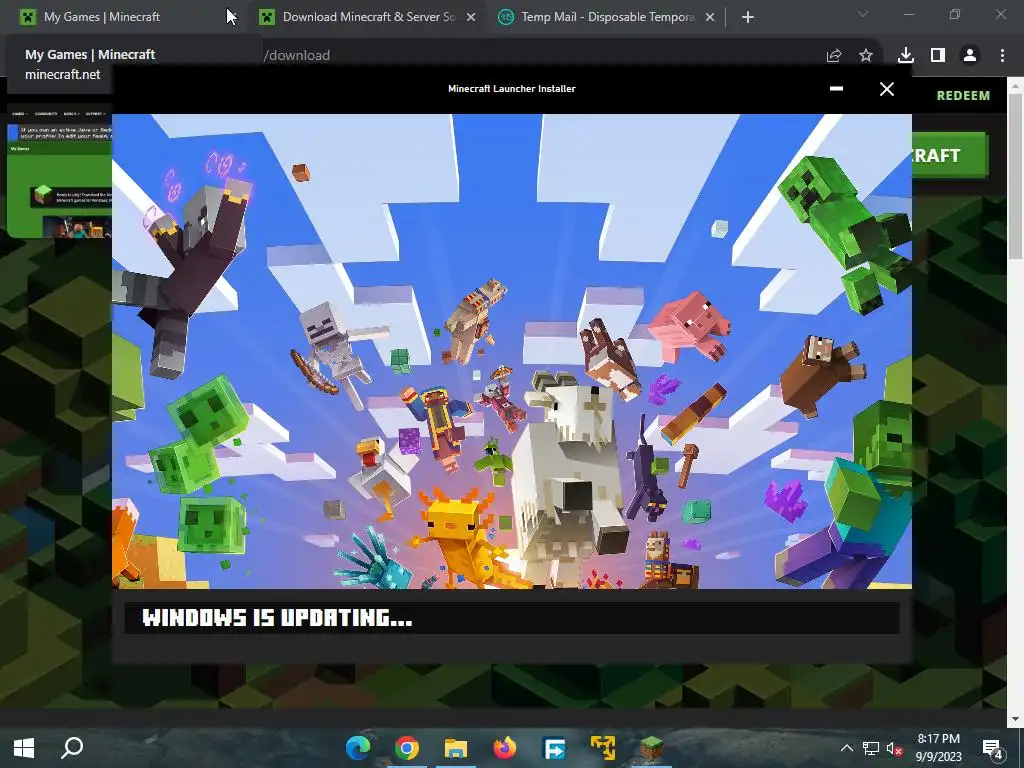1024x768 pixels.
Task: Open File Explorer from taskbar
Action: pyautogui.click(x=456, y=748)
